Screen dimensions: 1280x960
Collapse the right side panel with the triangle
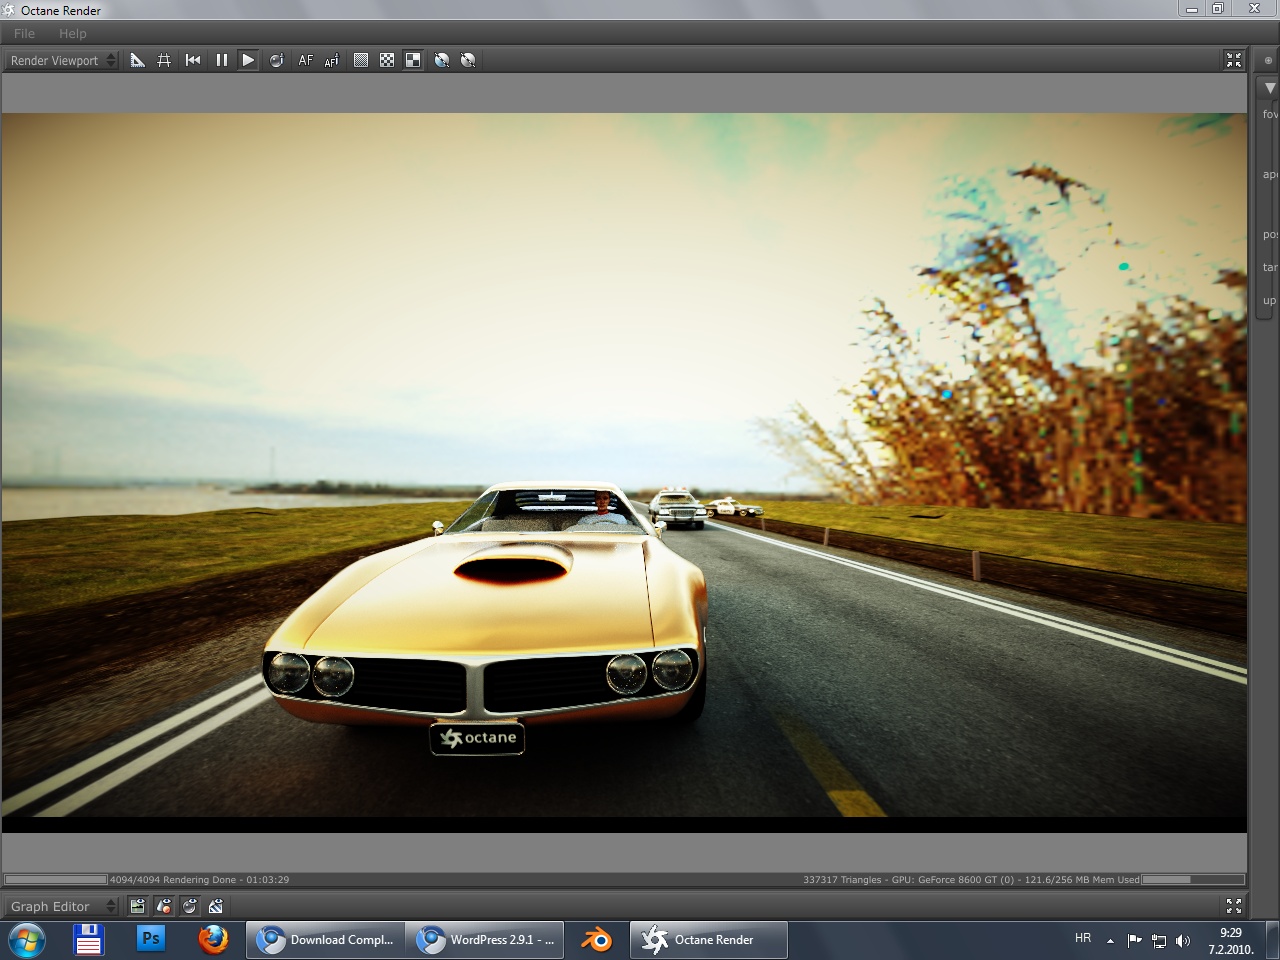[1270, 88]
